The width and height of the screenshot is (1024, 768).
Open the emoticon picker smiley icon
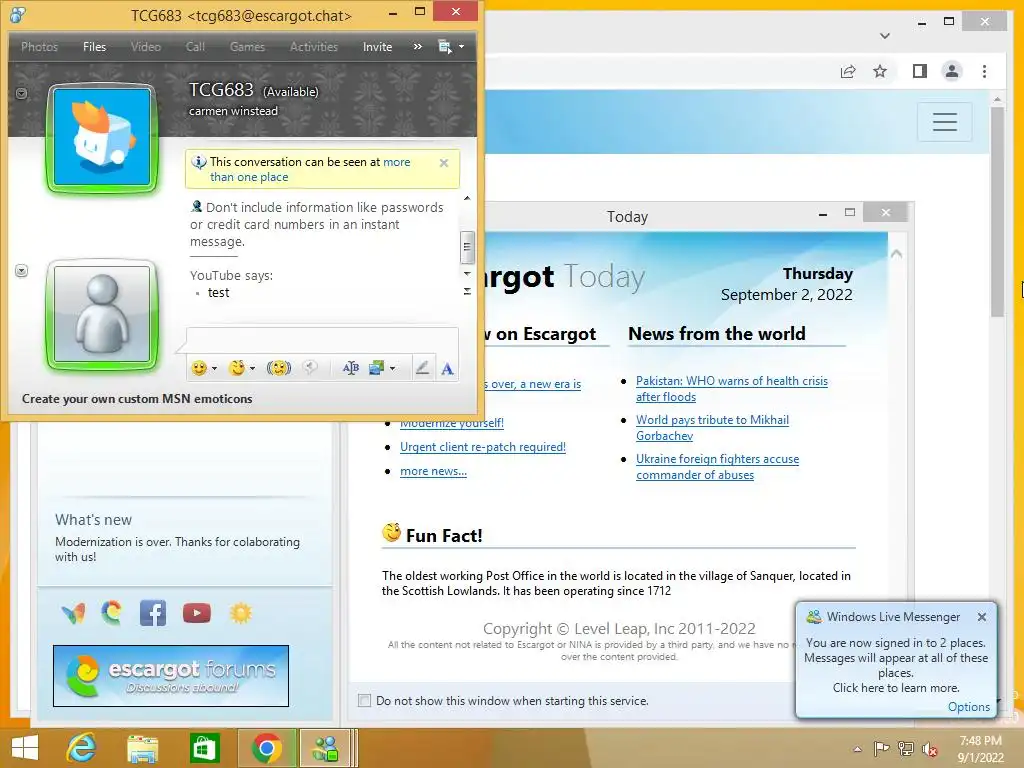(x=199, y=368)
